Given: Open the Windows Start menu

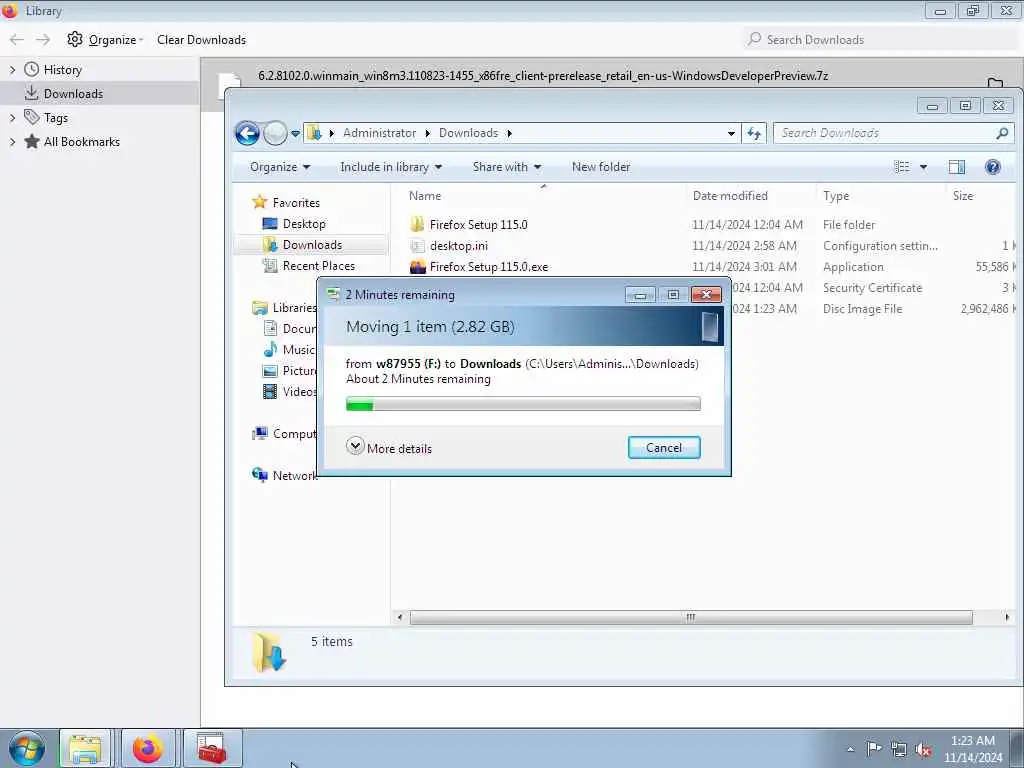Looking at the screenshot, I should pyautogui.click(x=26, y=748).
